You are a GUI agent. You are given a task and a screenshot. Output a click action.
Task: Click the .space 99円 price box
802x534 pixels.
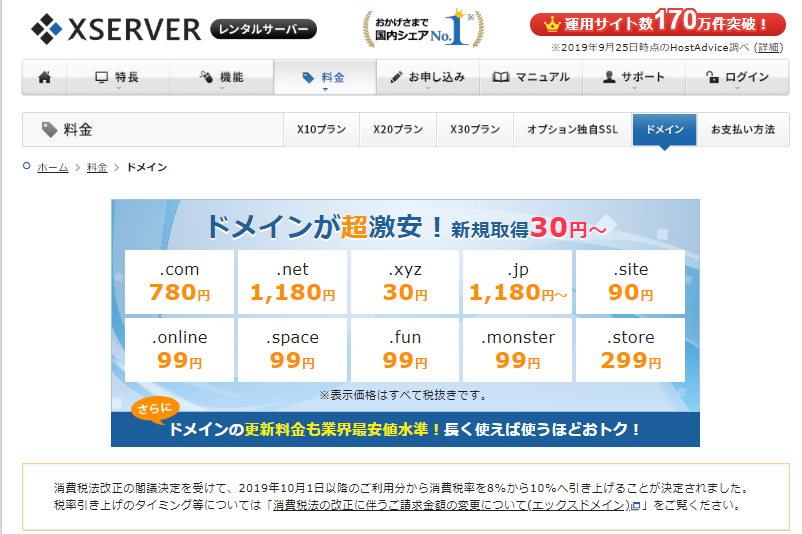pos(293,350)
